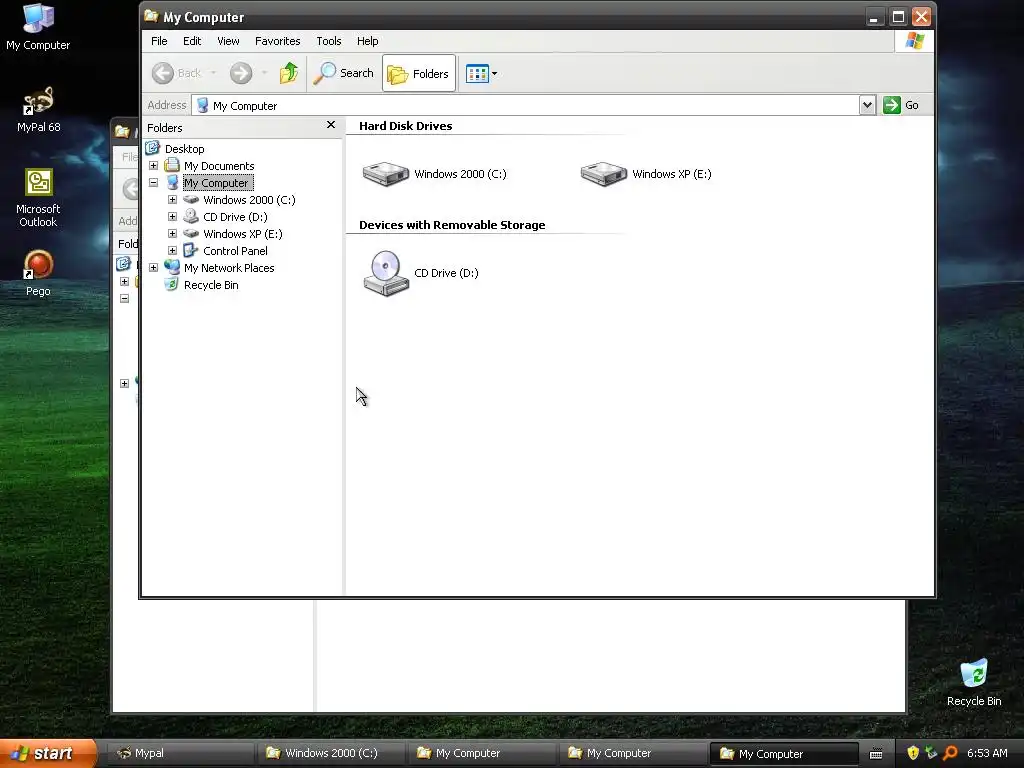Select My Network Places in the tree
Image resolution: width=1024 pixels, height=768 pixels.
pyautogui.click(x=229, y=268)
